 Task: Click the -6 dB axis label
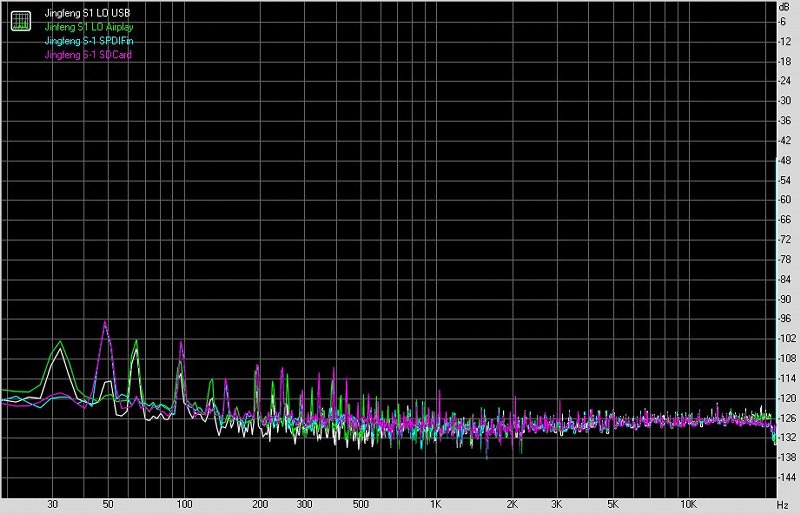[x=781, y=21]
